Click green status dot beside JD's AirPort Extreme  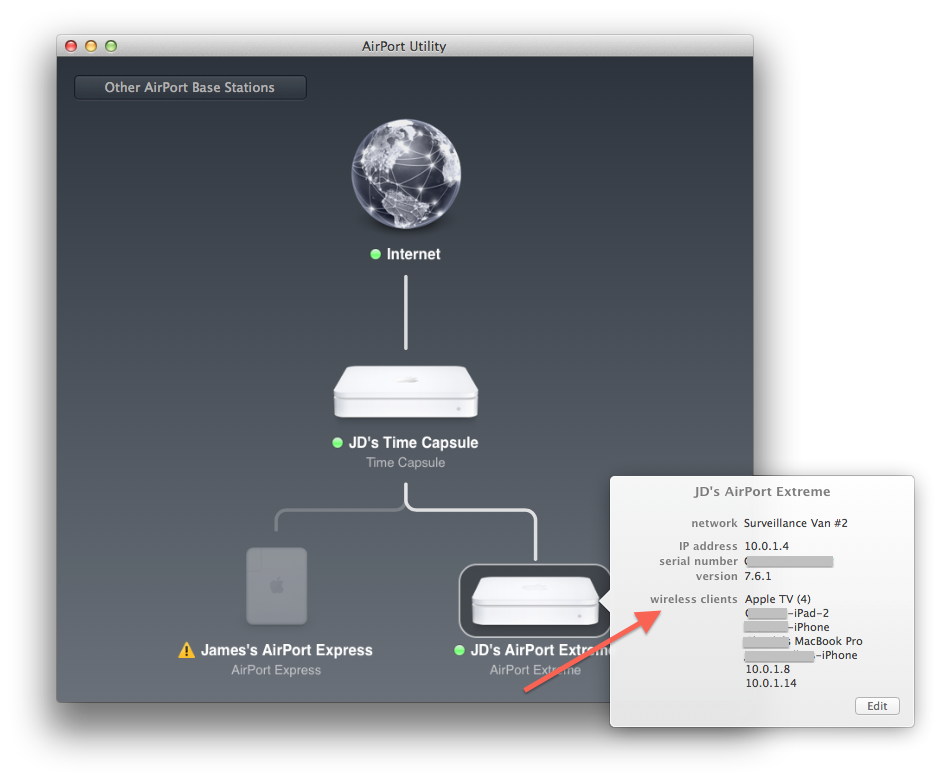tap(459, 650)
